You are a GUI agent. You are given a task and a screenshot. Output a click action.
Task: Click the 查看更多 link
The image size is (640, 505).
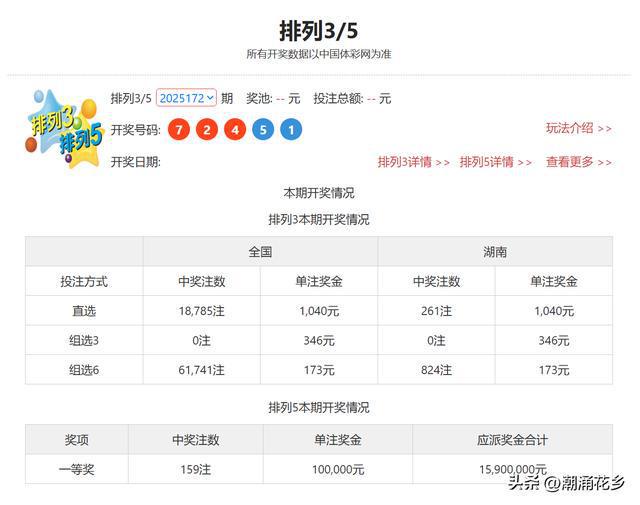578,162
